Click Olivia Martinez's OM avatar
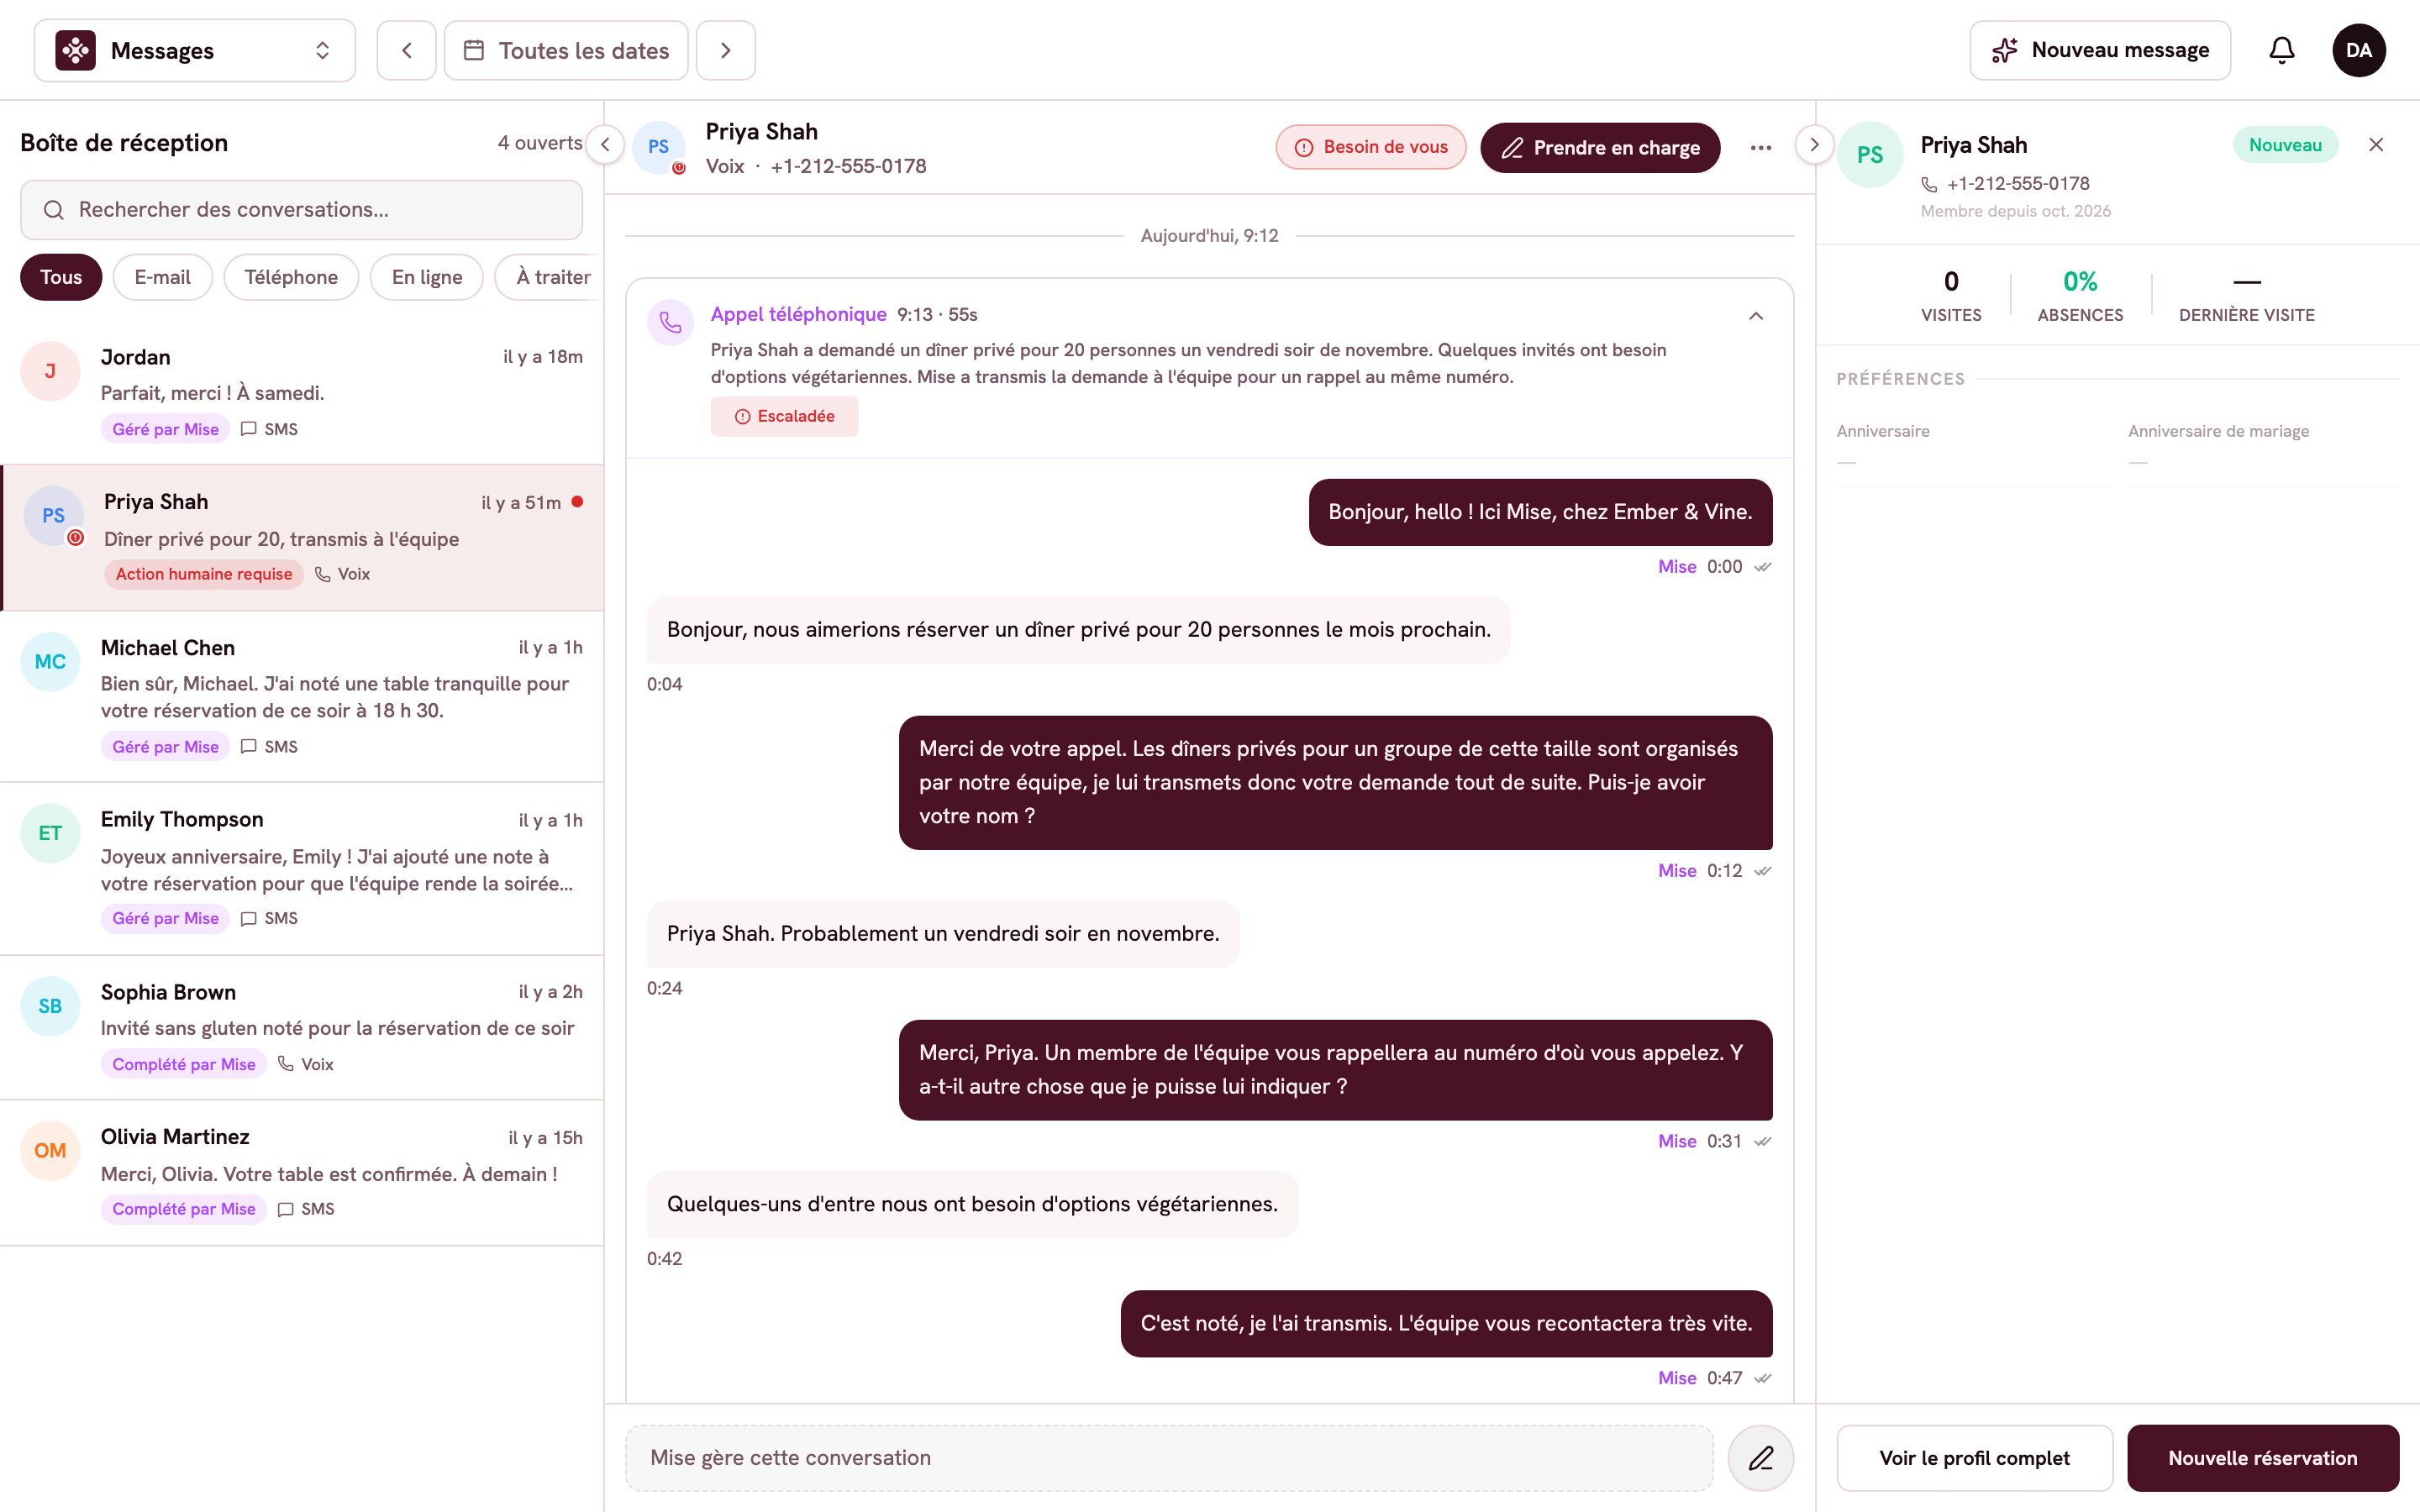 click(50, 1150)
